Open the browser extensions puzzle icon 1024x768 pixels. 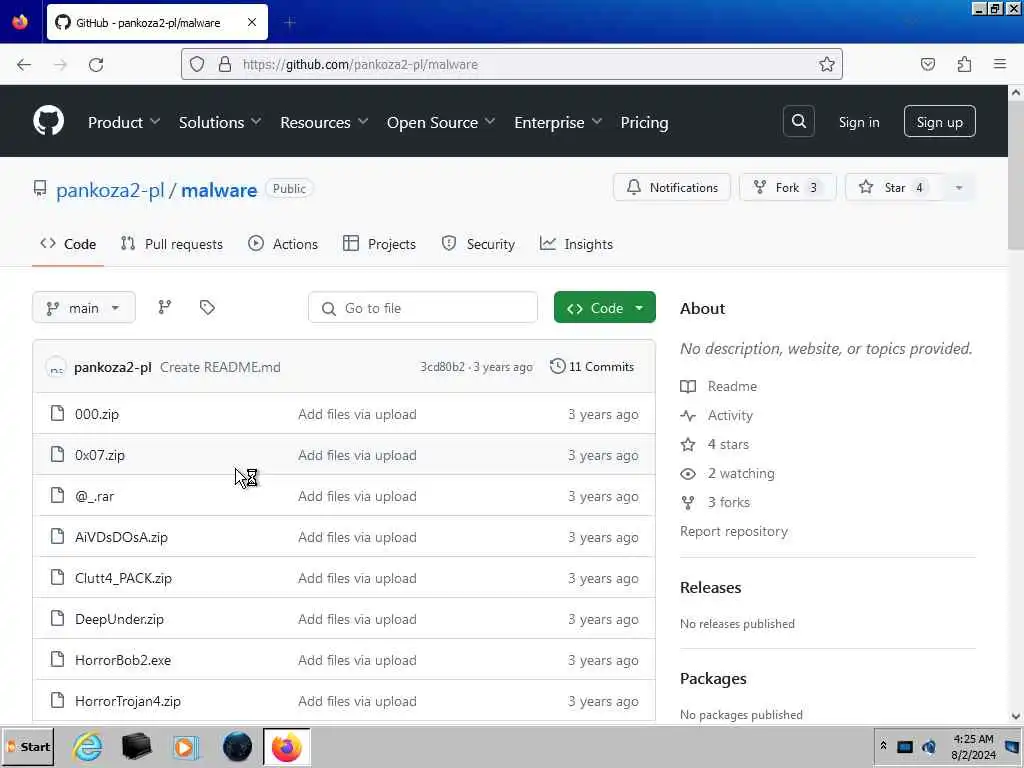[x=964, y=64]
